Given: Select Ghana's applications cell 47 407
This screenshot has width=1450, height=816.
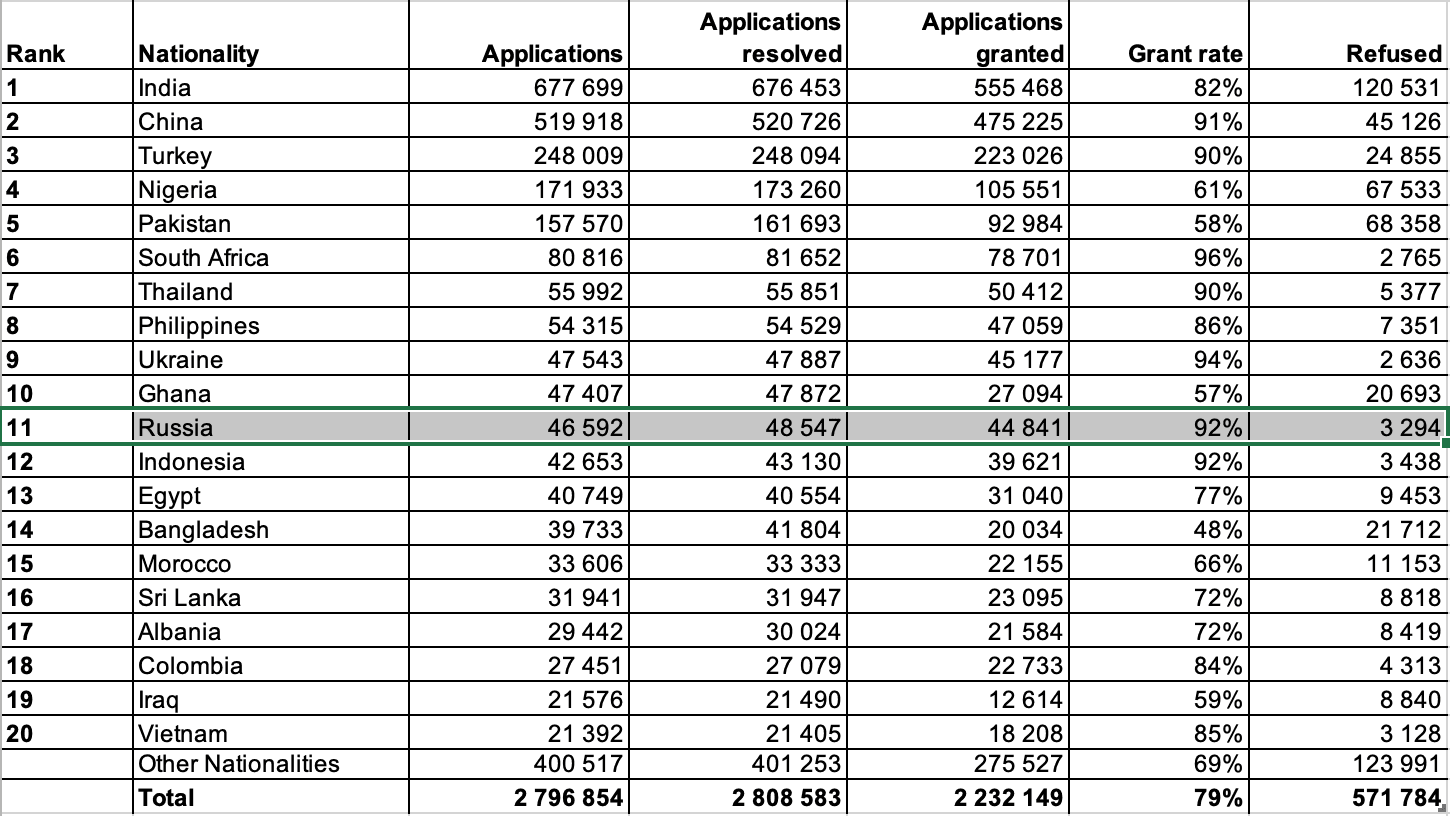Looking at the screenshot, I should click(x=518, y=394).
